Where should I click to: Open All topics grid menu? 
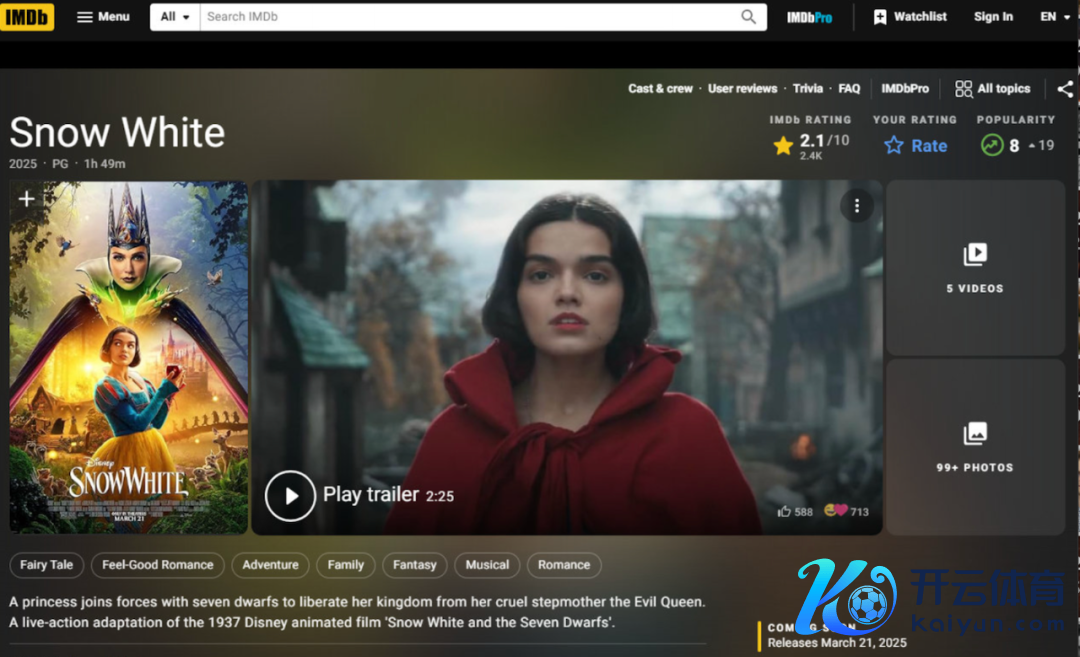click(x=992, y=89)
